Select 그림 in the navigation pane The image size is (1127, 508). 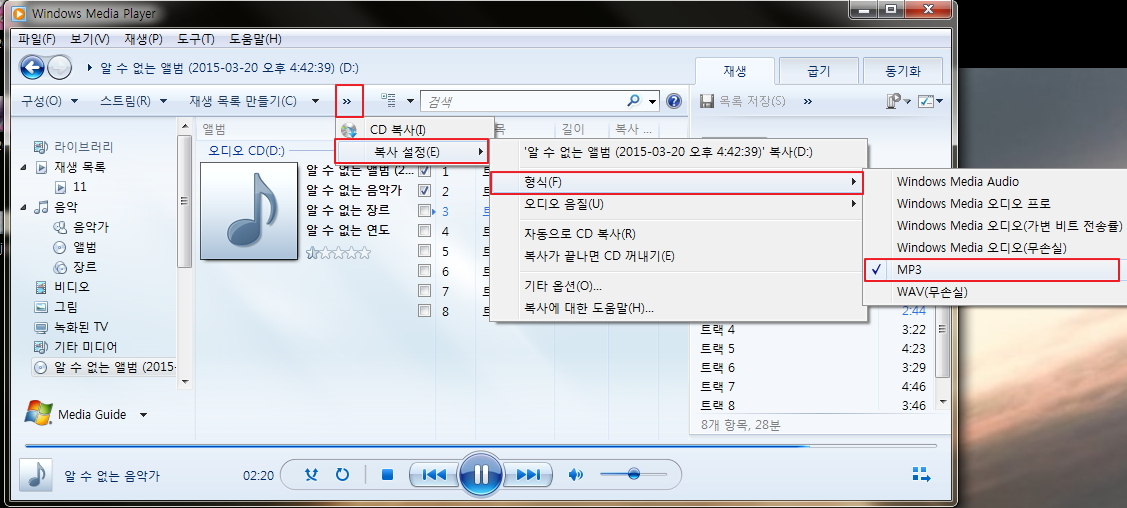click(x=65, y=307)
